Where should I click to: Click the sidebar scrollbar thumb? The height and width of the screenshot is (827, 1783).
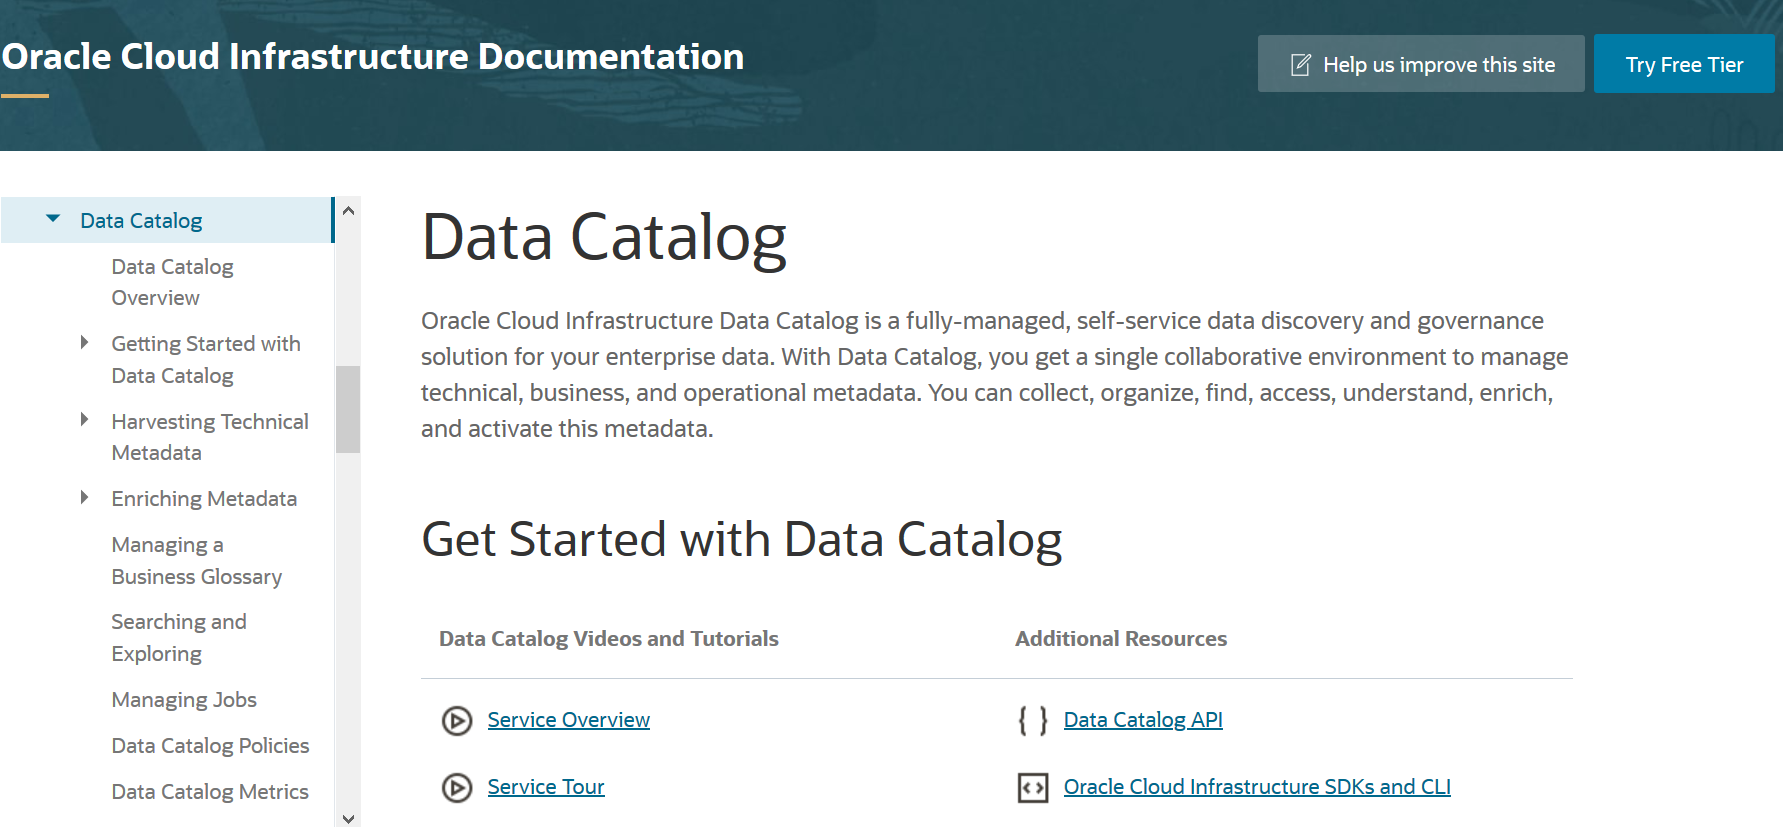tap(348, 409)
